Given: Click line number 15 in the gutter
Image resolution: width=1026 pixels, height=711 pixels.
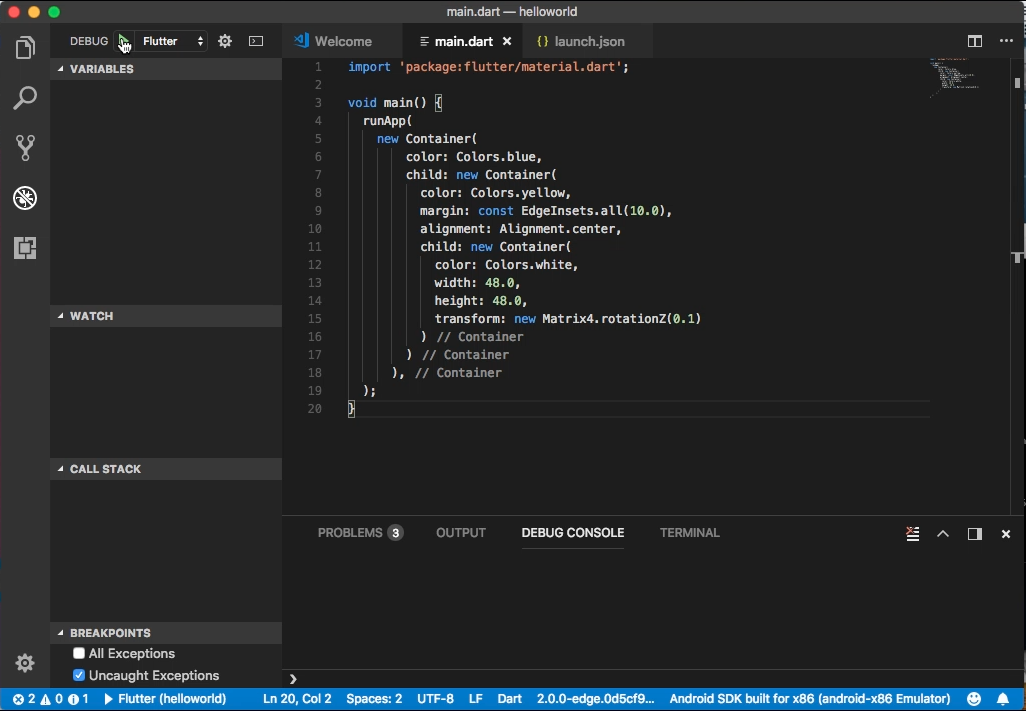Looking at the screenshot, I should click(315, 319).
